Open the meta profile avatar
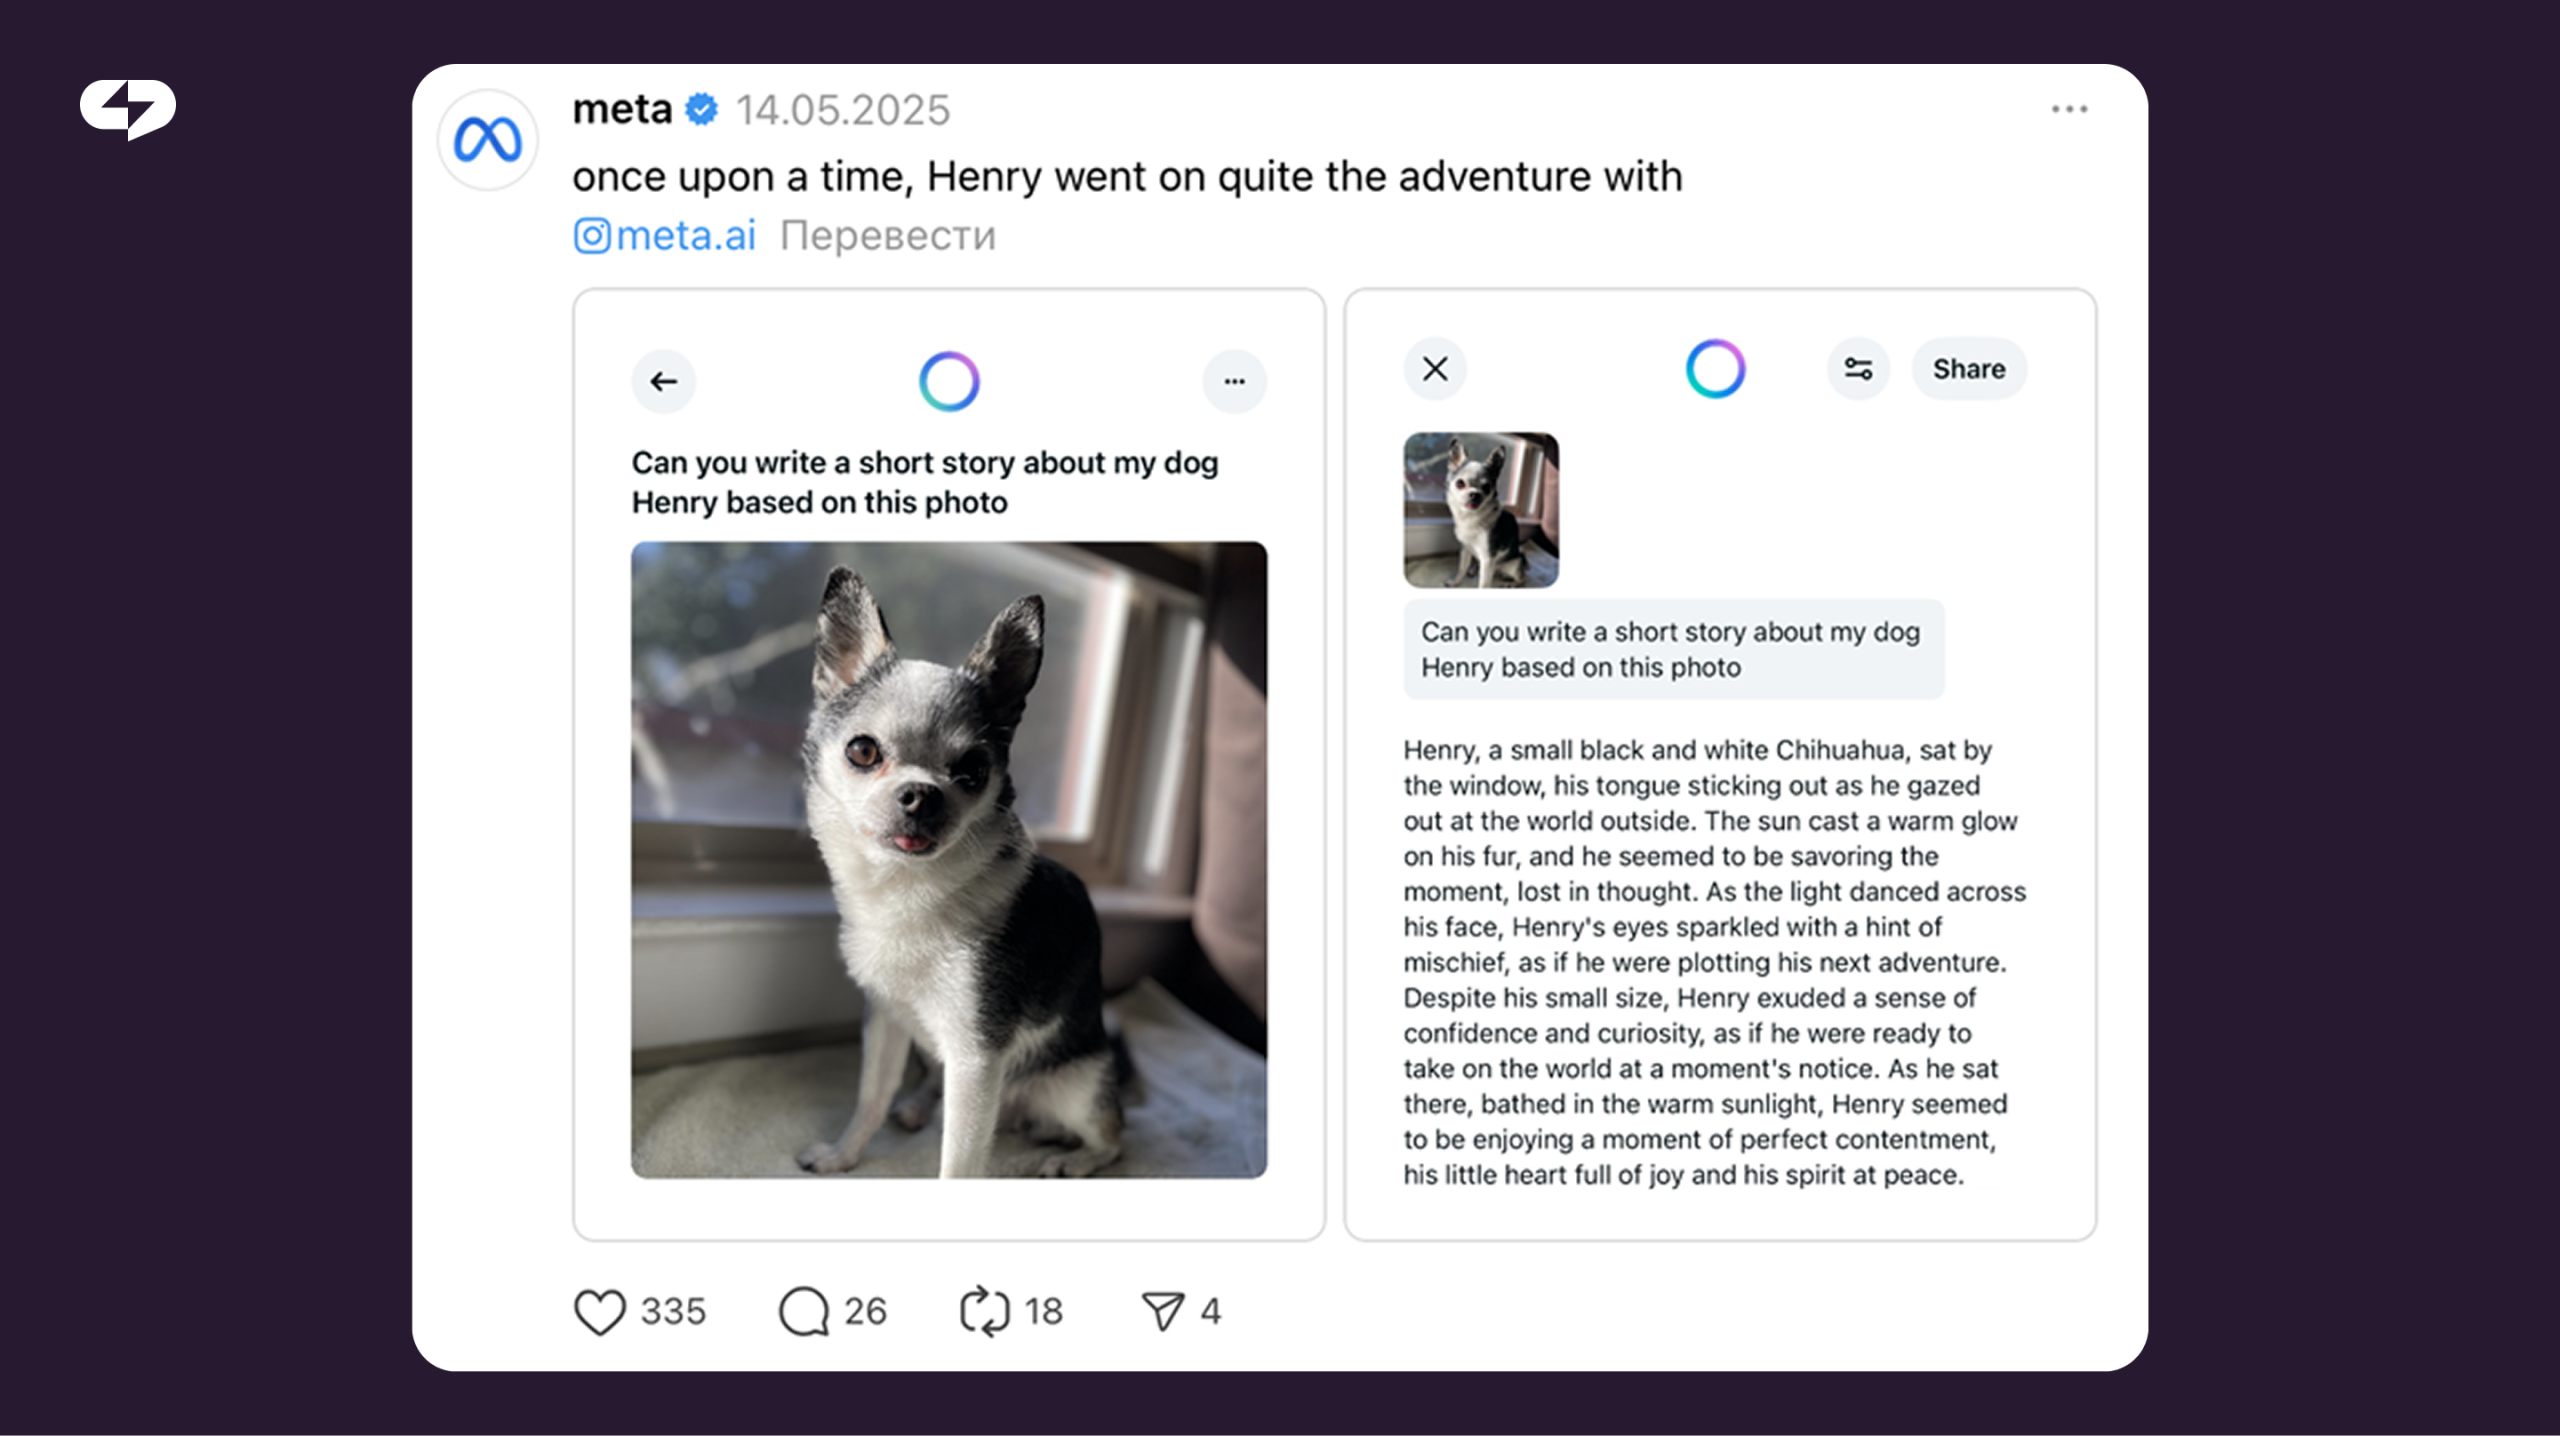The image size is (2560, 1436). tap(487, 139)
